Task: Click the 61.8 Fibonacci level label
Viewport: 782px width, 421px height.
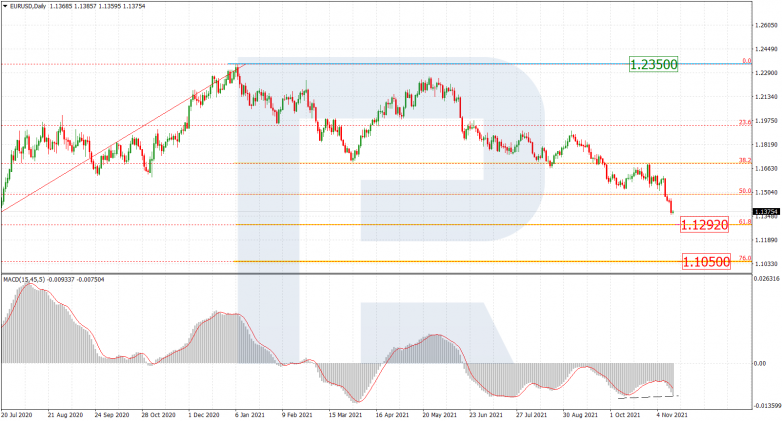Action: [745, 221]
